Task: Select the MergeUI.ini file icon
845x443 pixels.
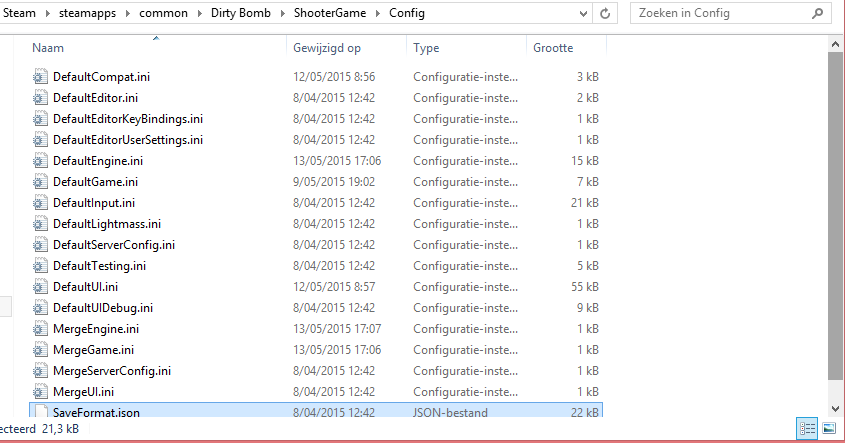Action: [x=40, y=391]
